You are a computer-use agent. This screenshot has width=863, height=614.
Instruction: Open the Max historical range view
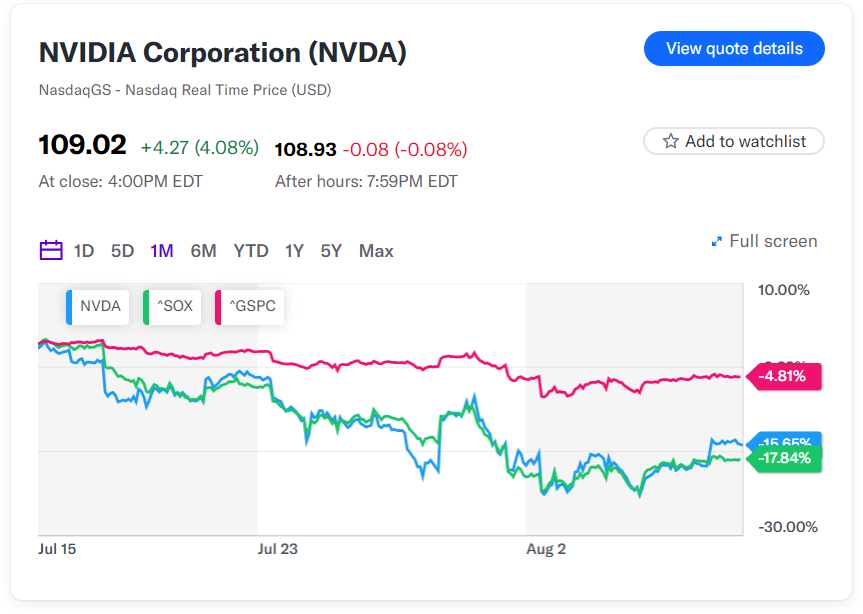376,250
